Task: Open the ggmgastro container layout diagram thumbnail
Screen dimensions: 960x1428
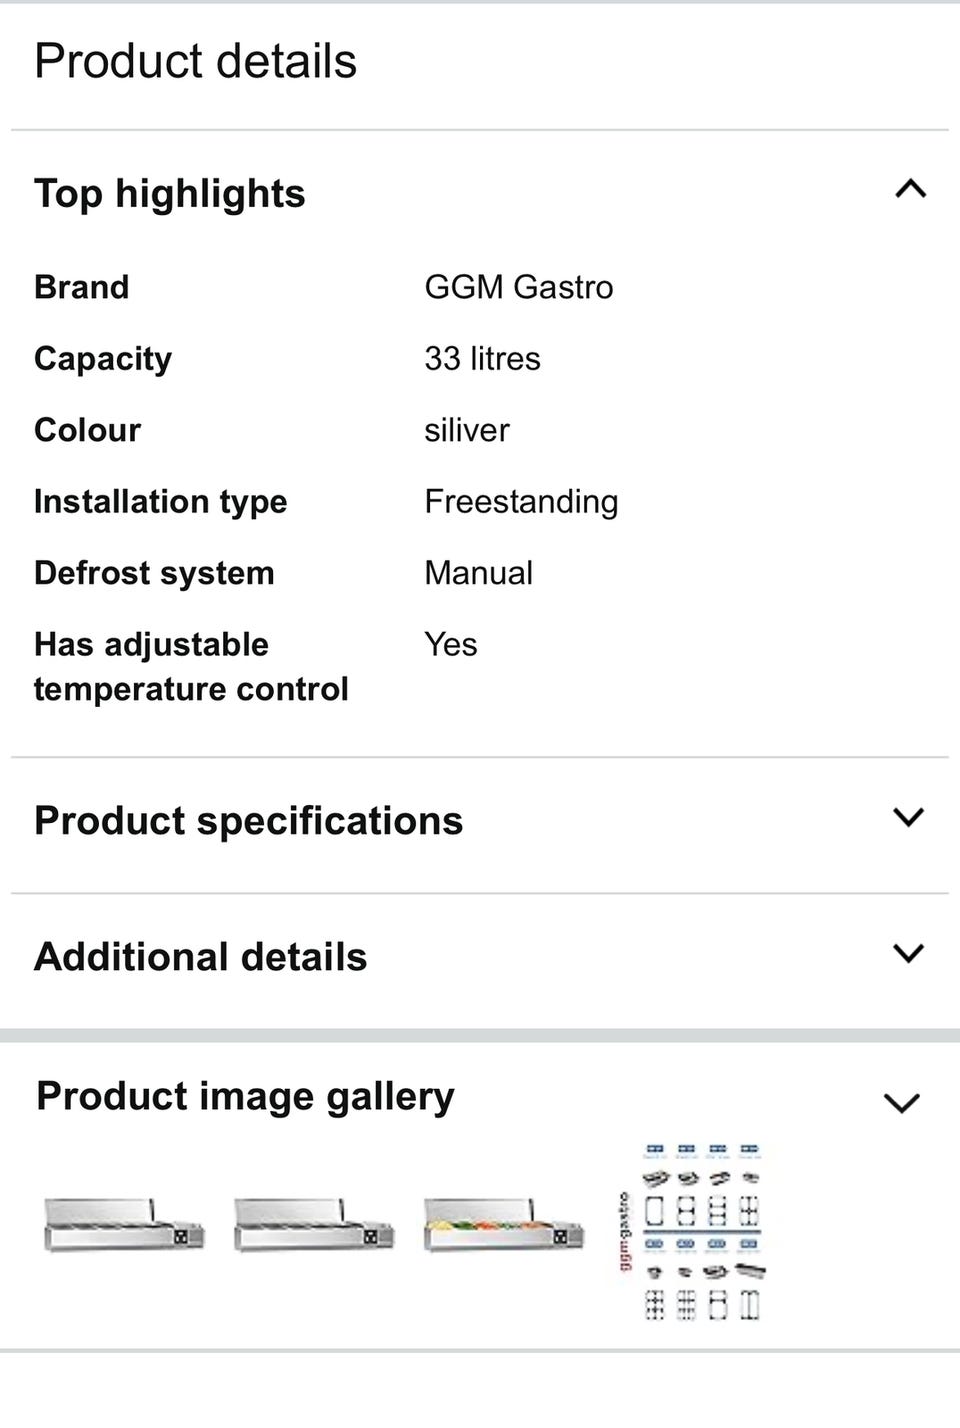Action: (x=693, y=1232)
